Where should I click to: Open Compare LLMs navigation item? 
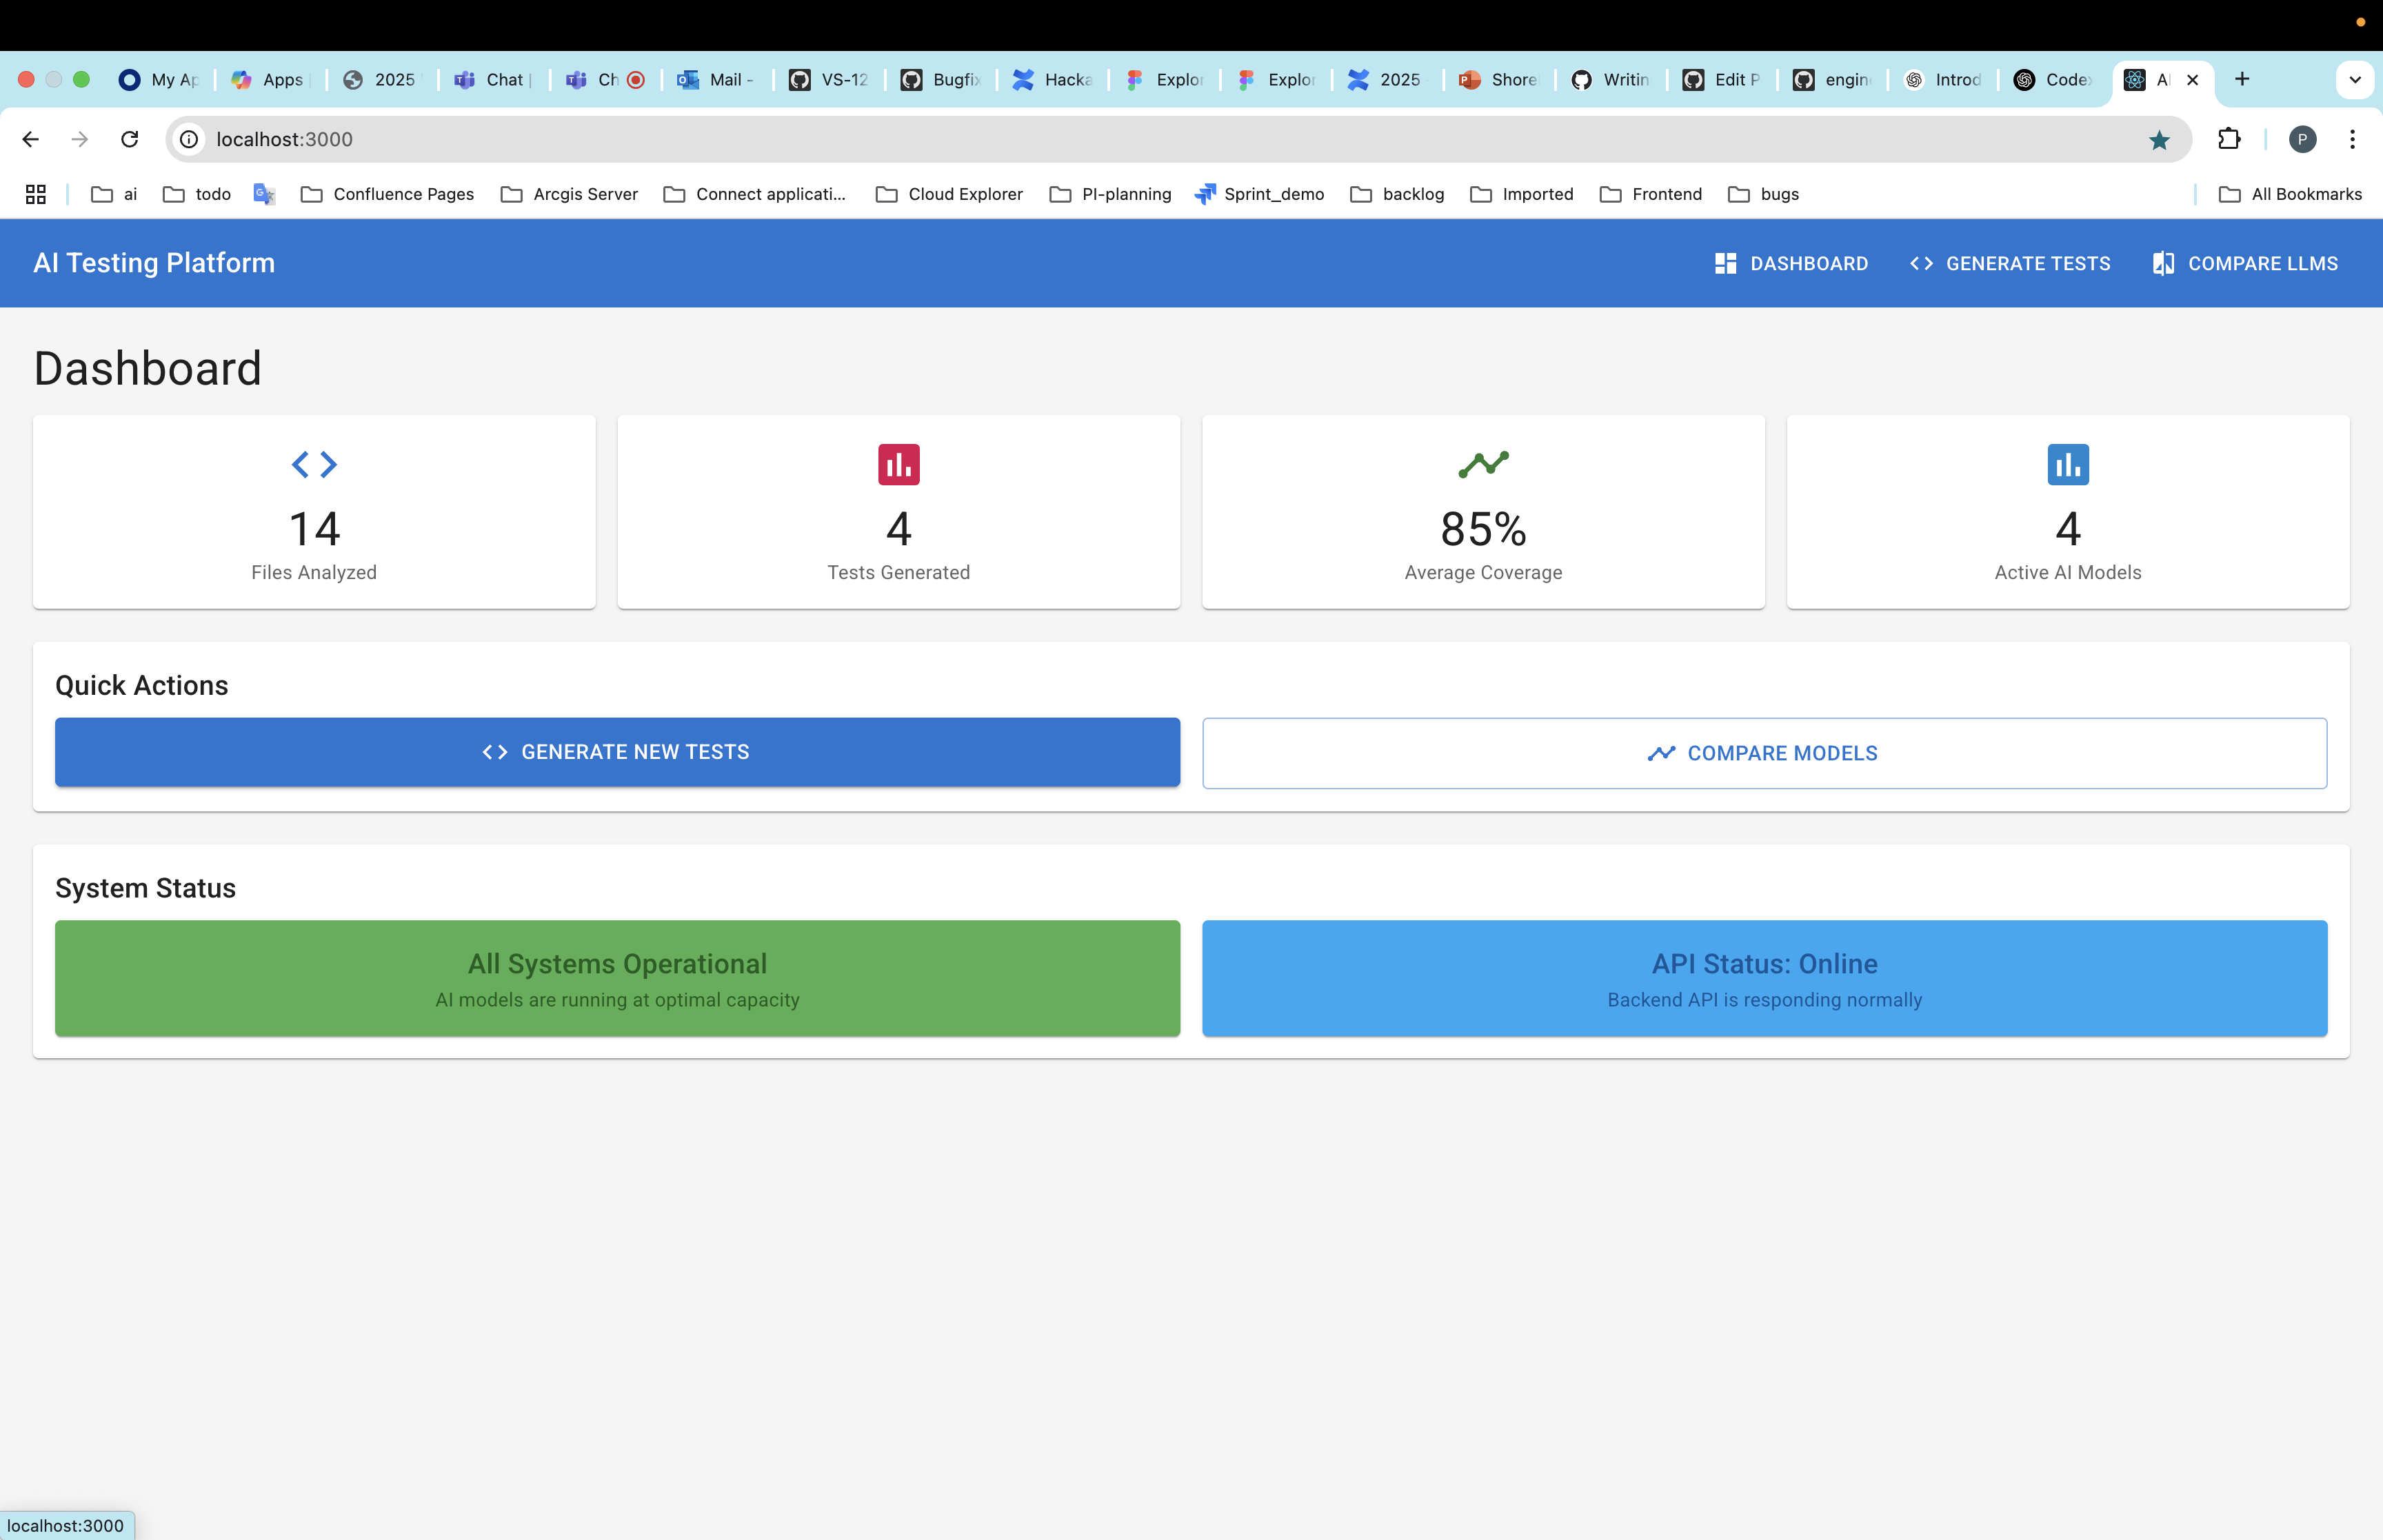(2245, 263)
